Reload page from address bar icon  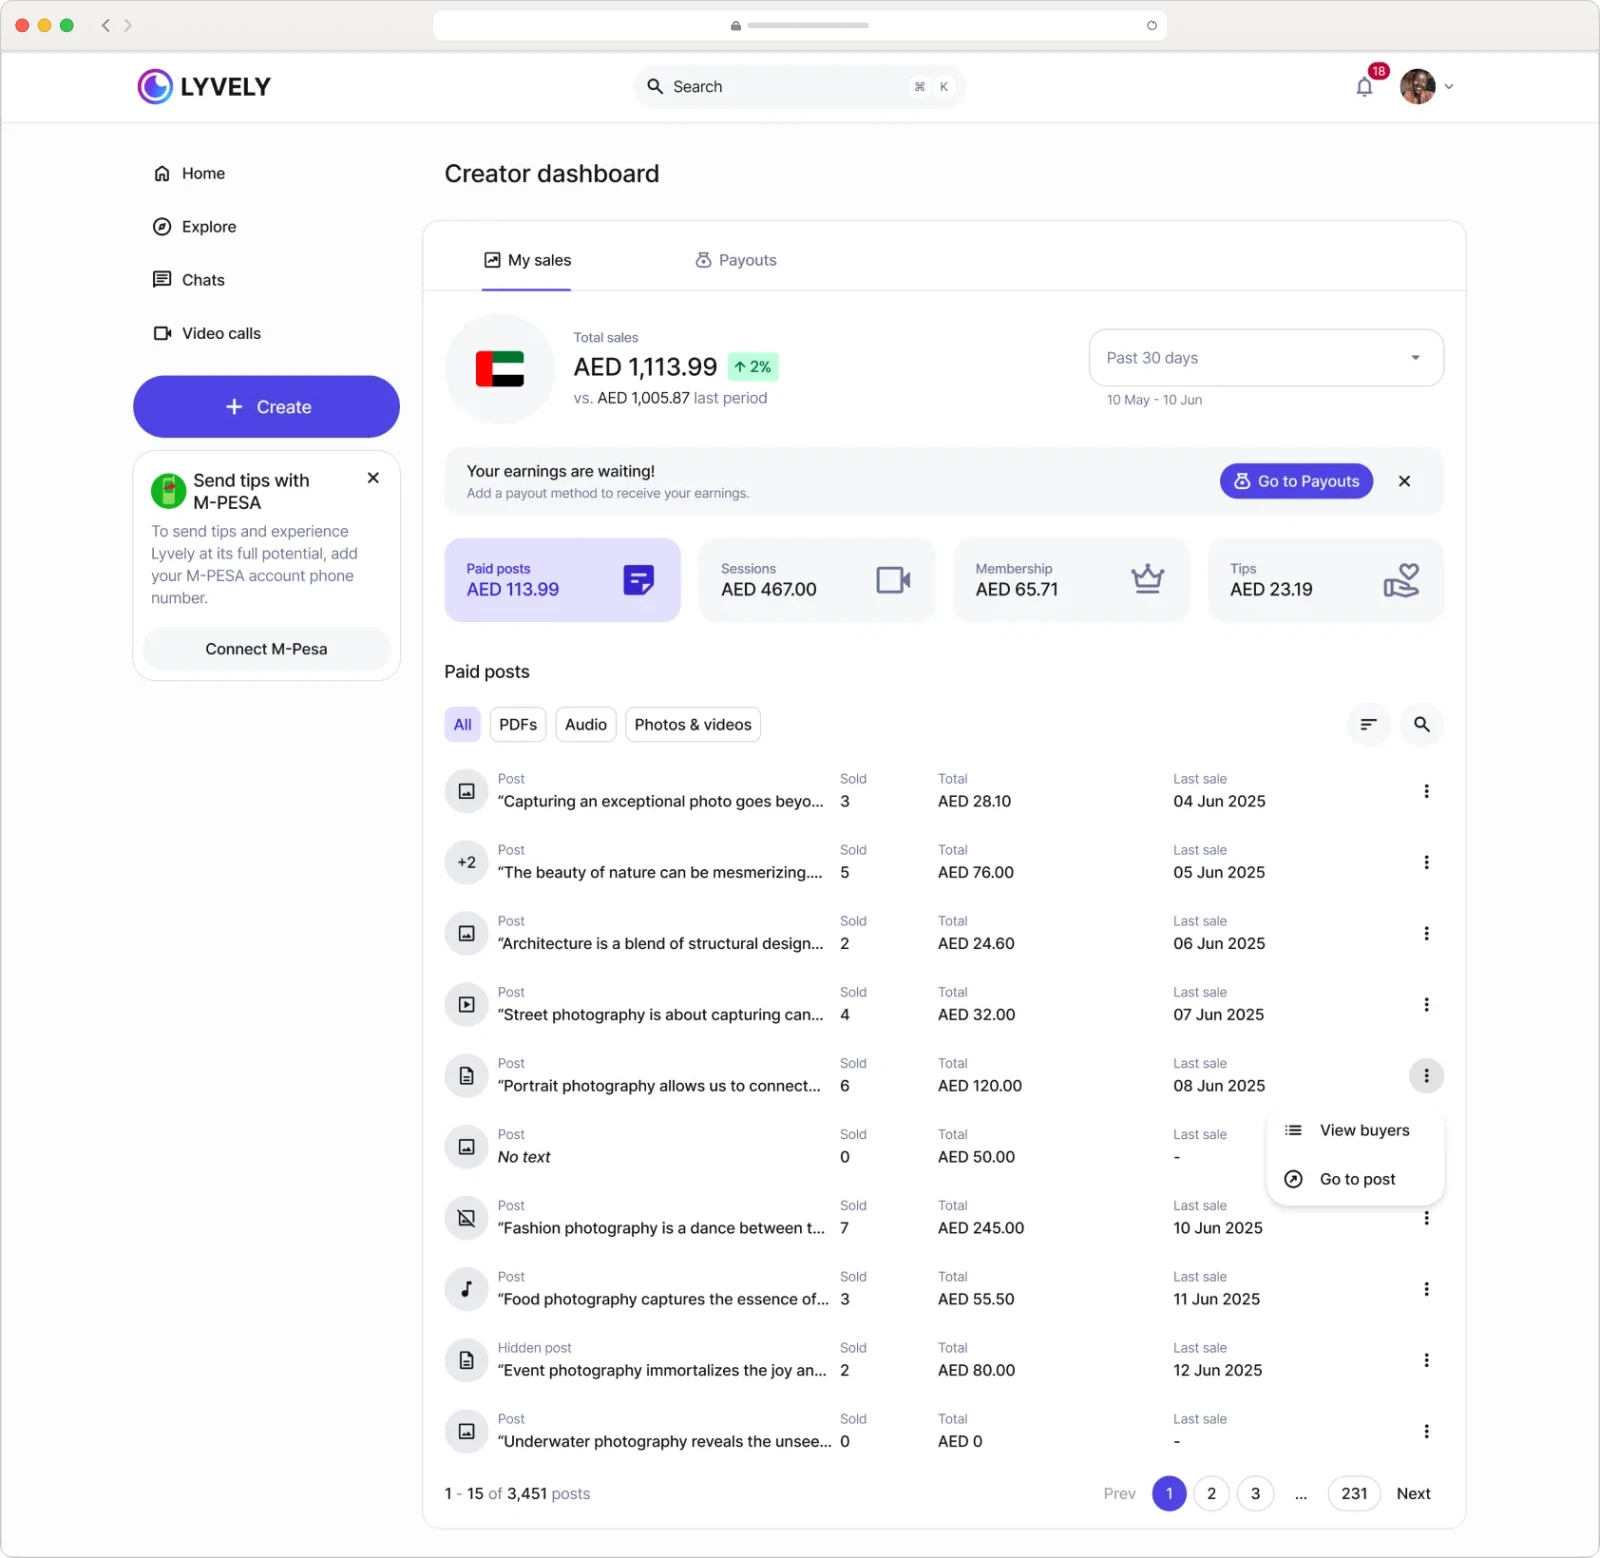coord(1151,25)
